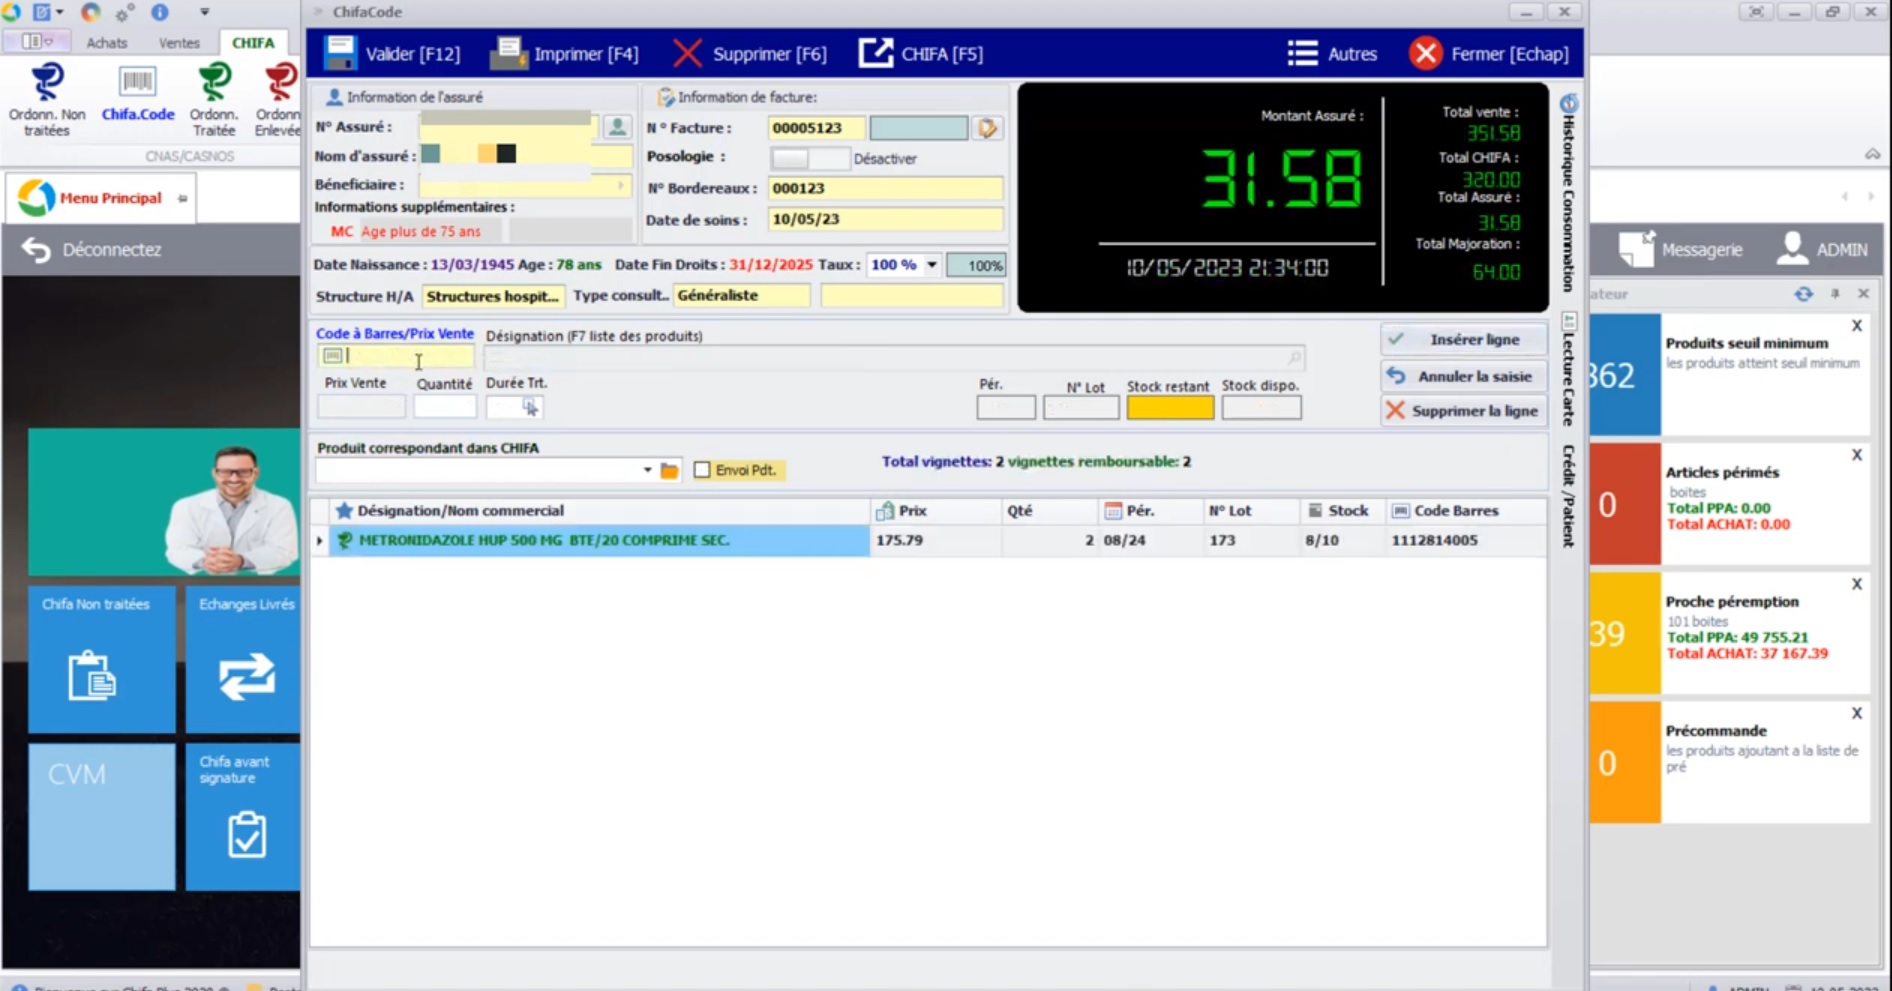Open the Achats ribbon tab
Screen dimensions: 1892x991
[106, 43]
